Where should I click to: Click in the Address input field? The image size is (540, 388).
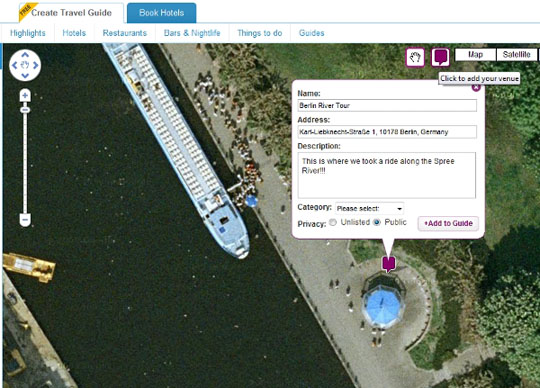(387, 132)
